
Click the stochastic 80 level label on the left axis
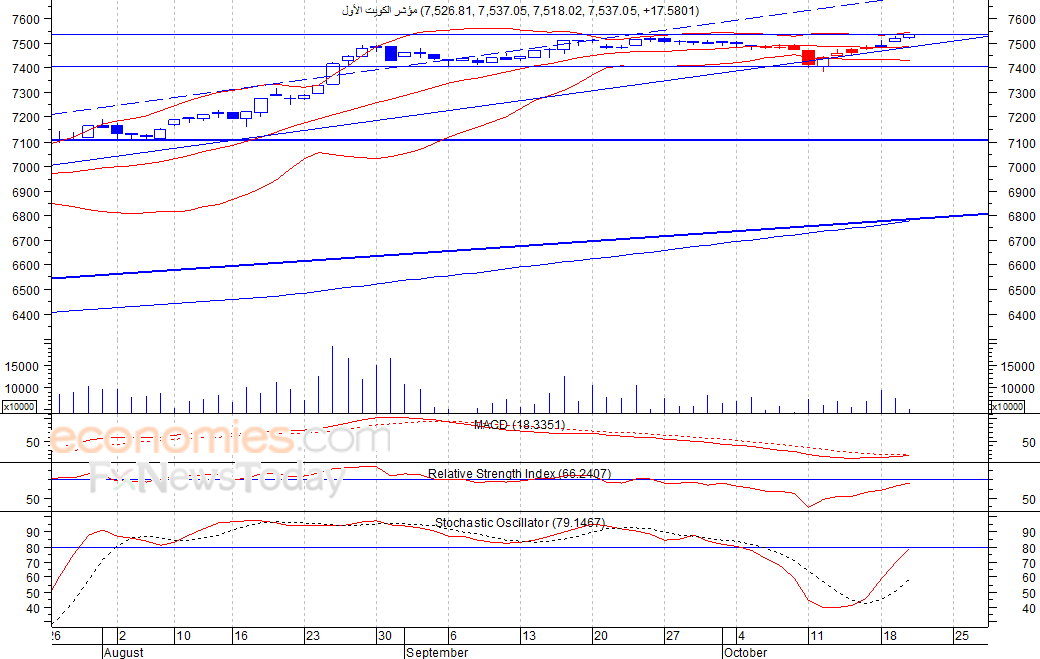tap(33, 548)
